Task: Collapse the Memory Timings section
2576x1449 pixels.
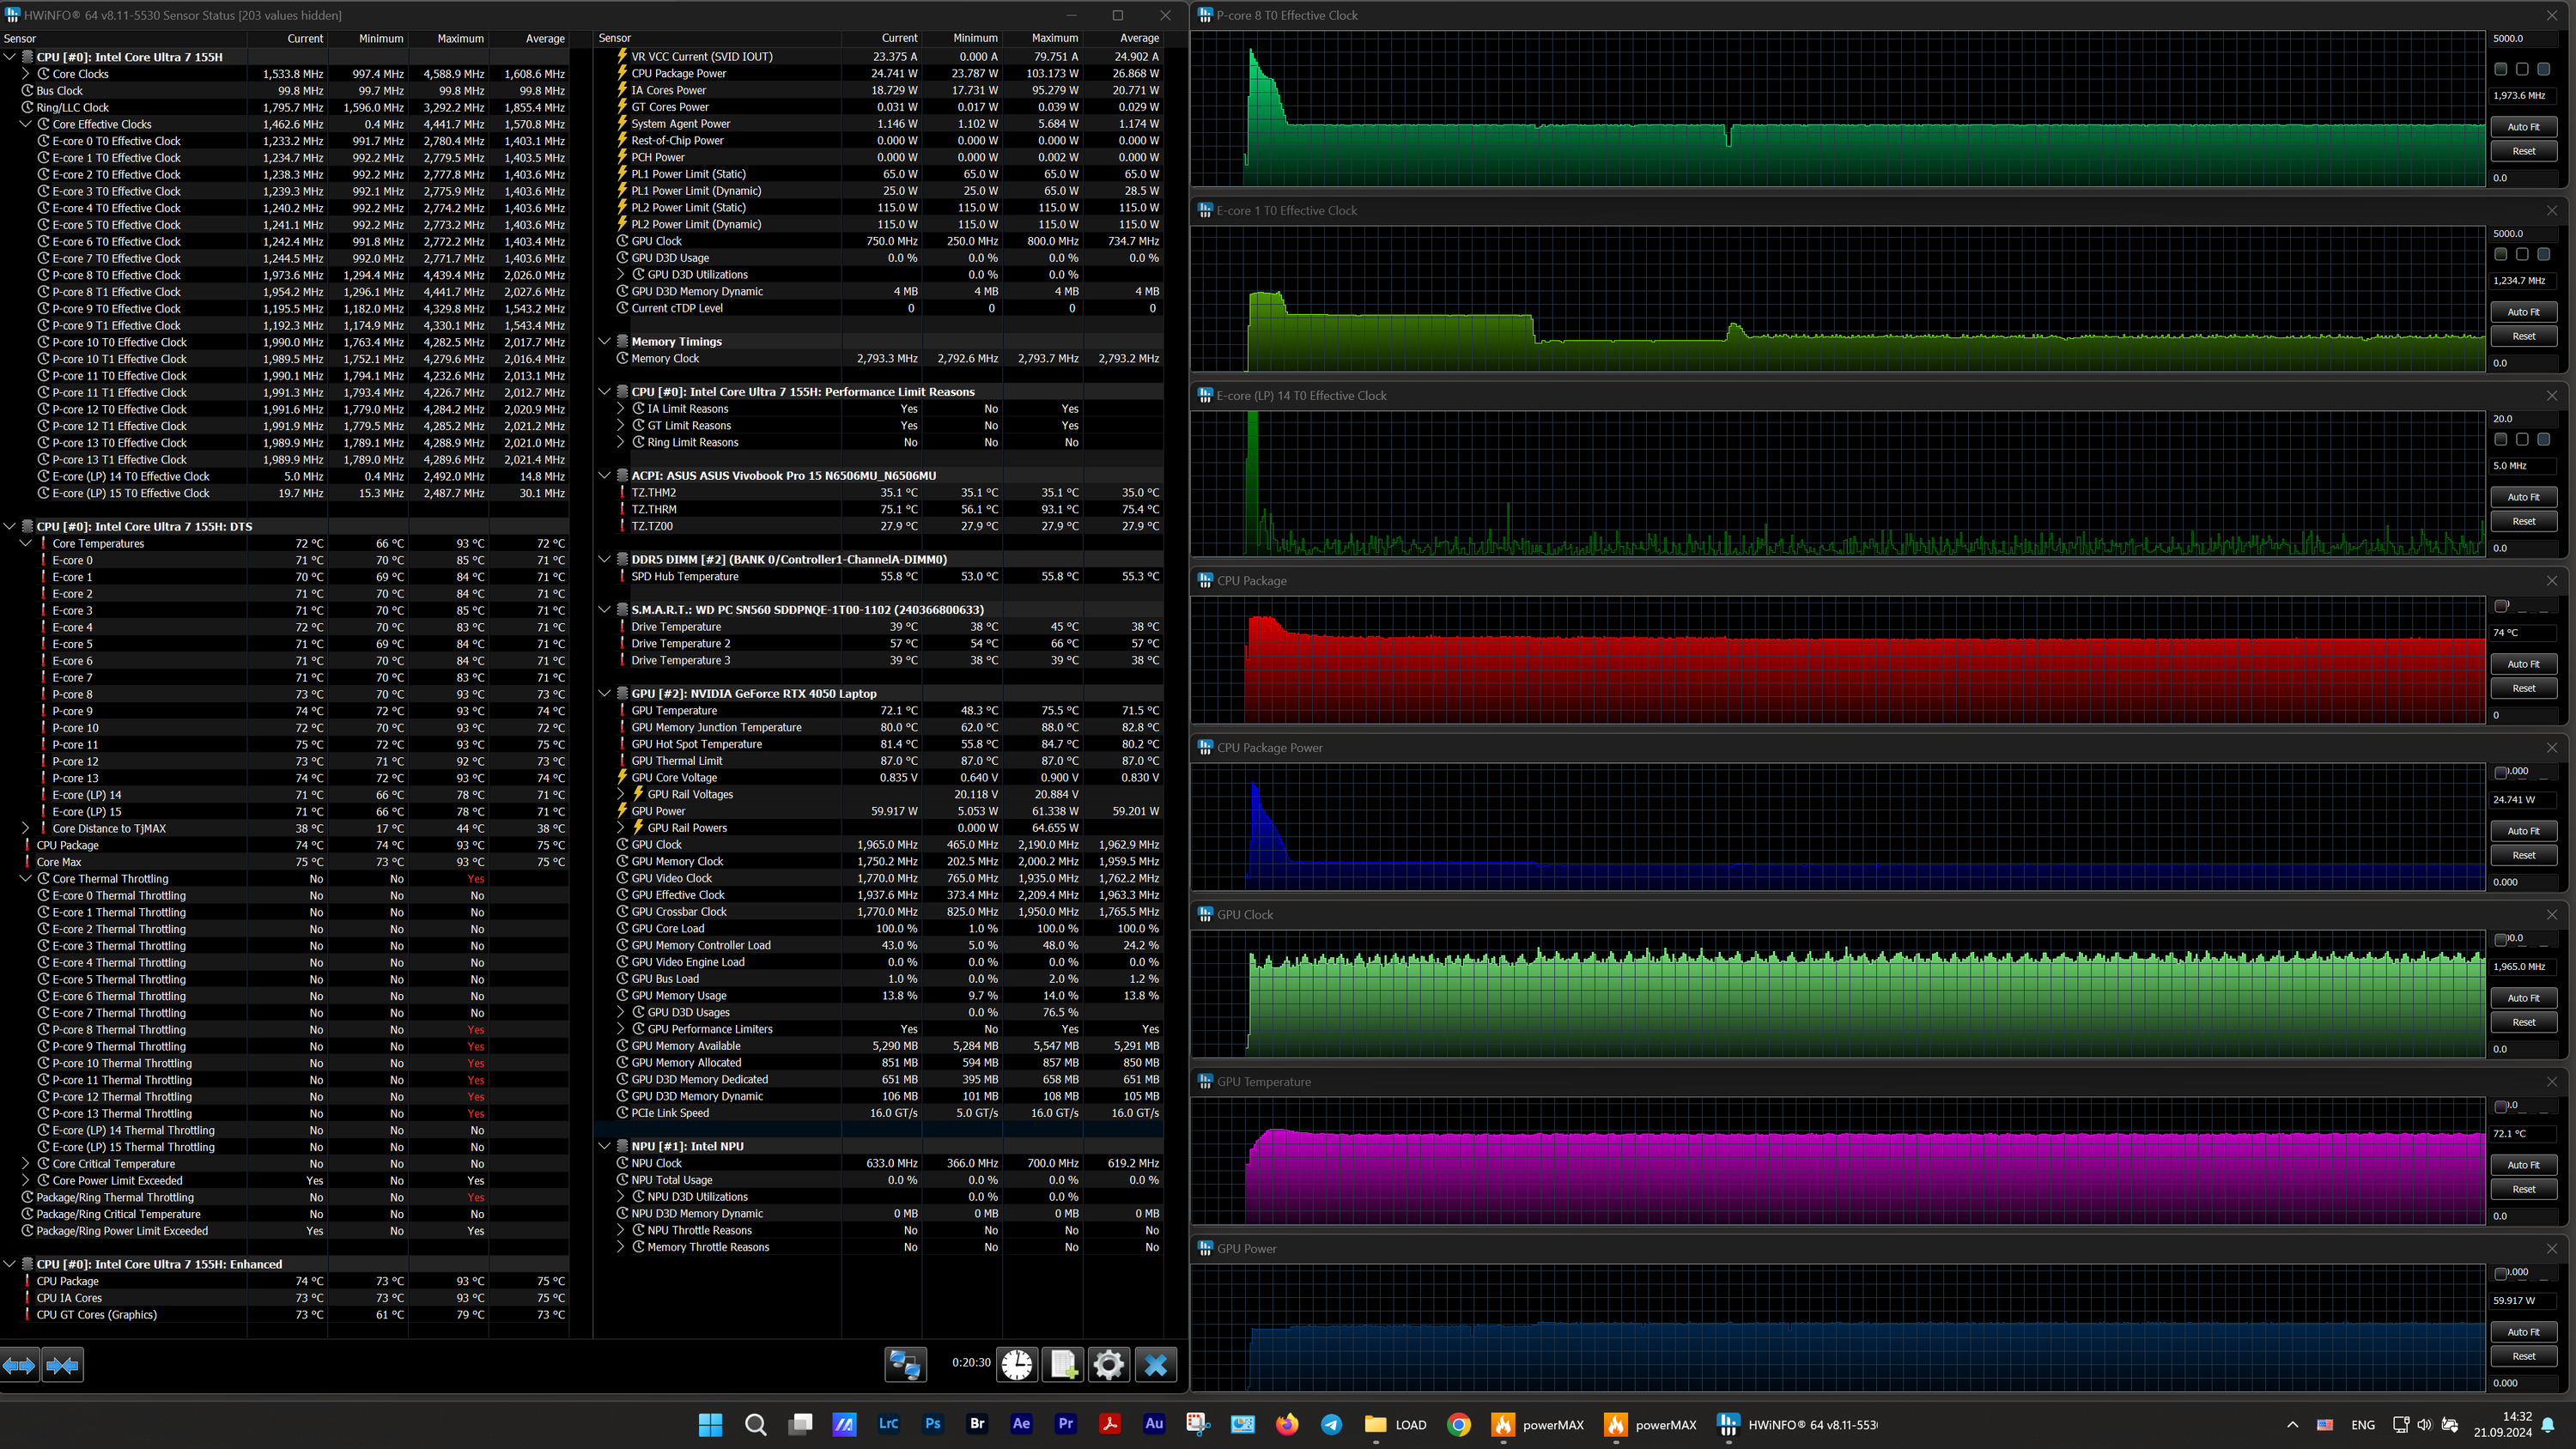Action: 604,341
